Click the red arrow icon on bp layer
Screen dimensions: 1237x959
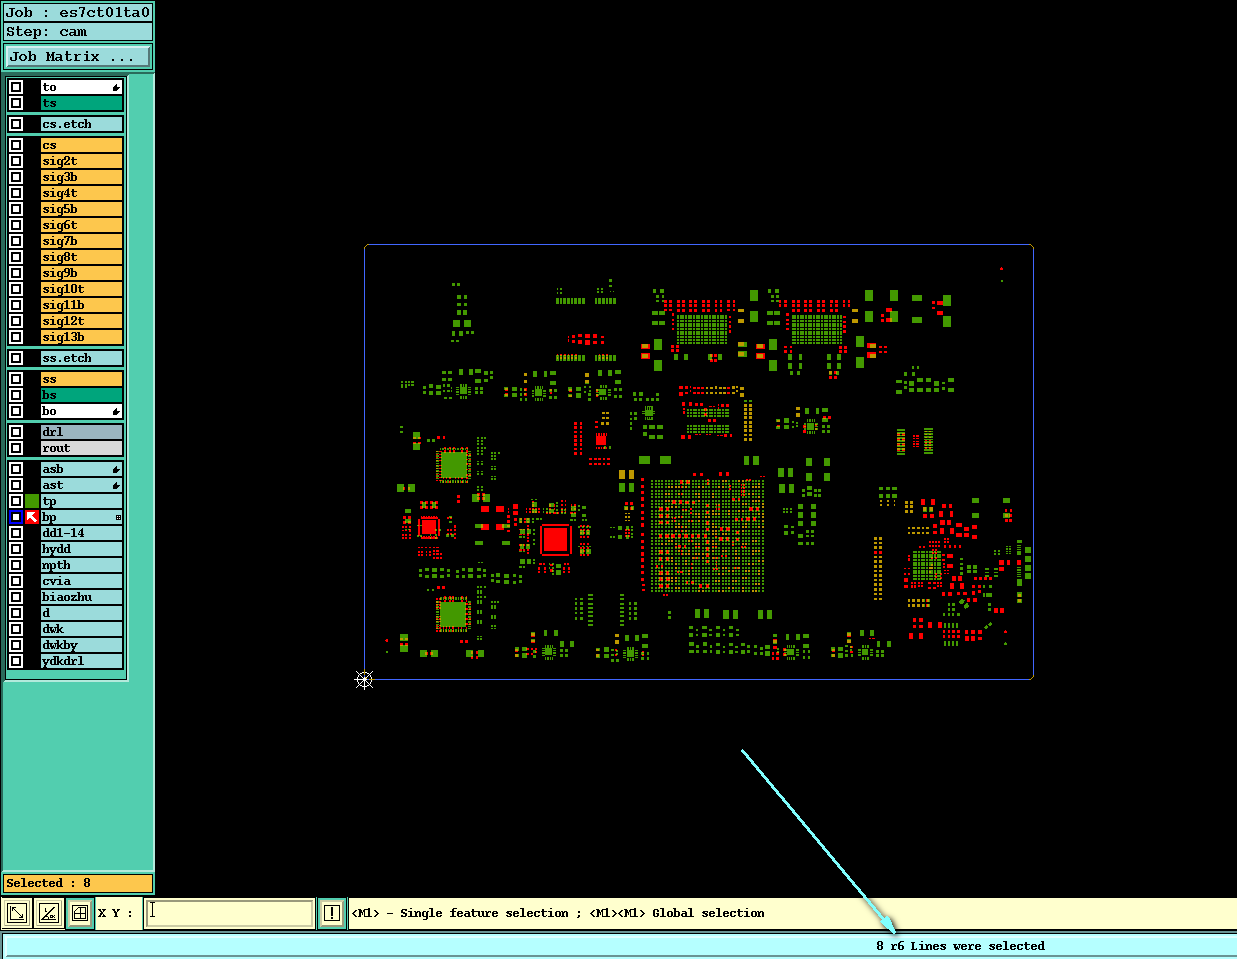pos(32,517)
